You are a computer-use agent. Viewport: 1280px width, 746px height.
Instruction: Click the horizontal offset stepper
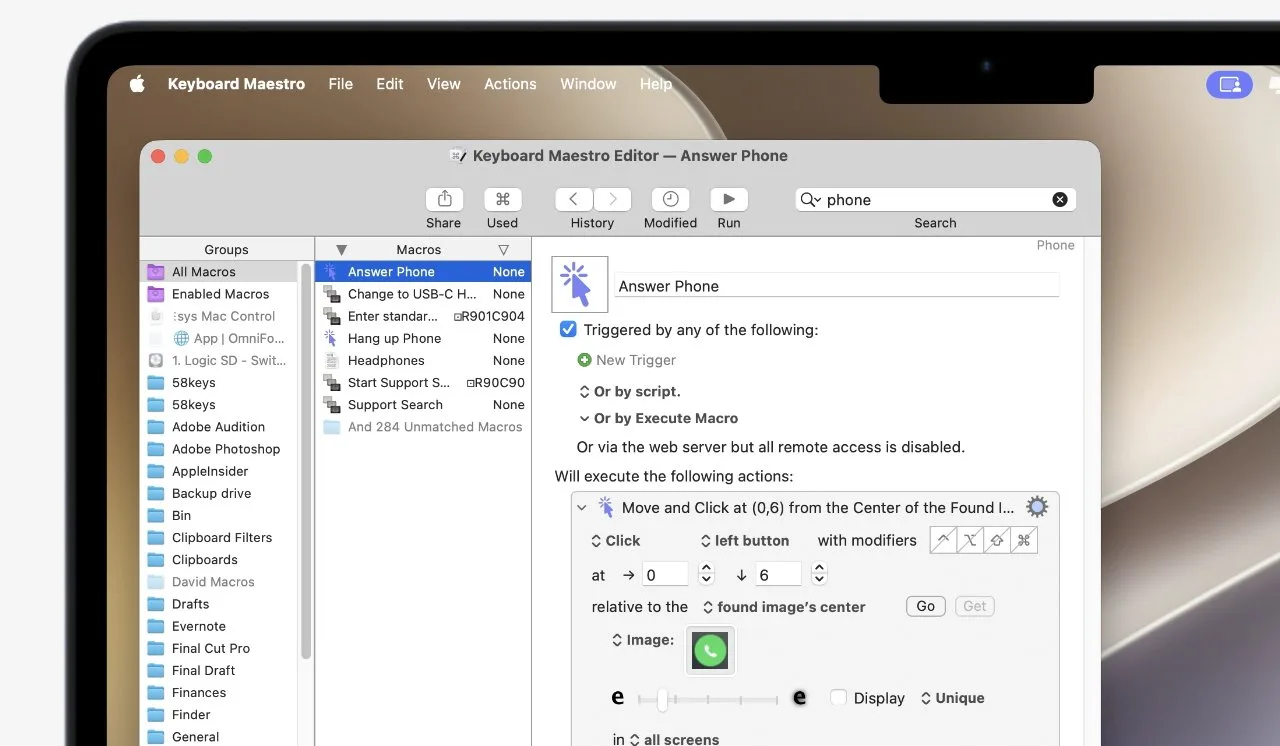tap(706, 574)
